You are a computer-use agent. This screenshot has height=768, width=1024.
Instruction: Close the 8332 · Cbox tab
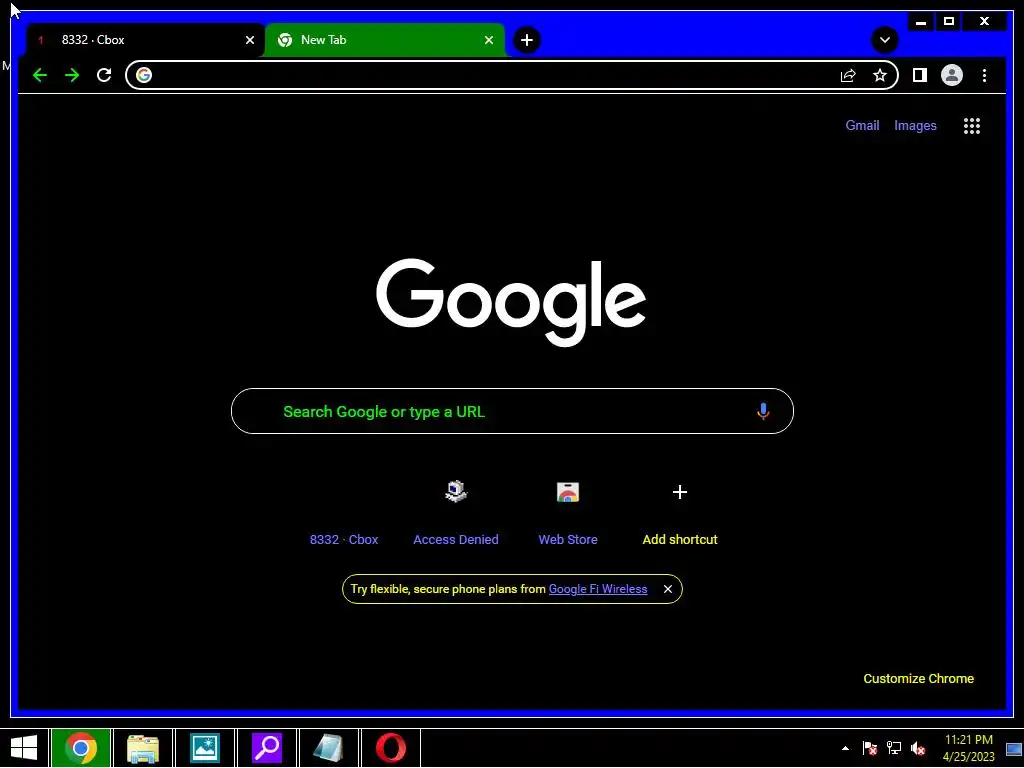click(x=249, y=40)
